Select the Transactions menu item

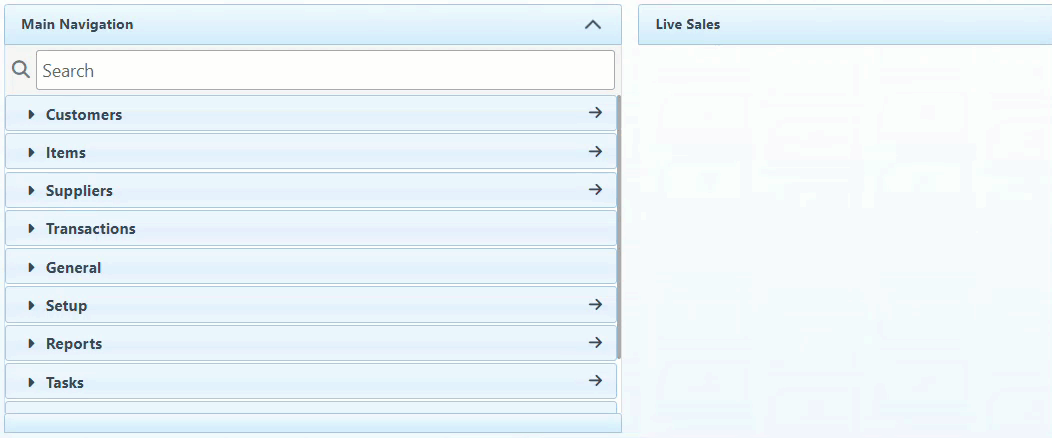[x=91, y=229]
